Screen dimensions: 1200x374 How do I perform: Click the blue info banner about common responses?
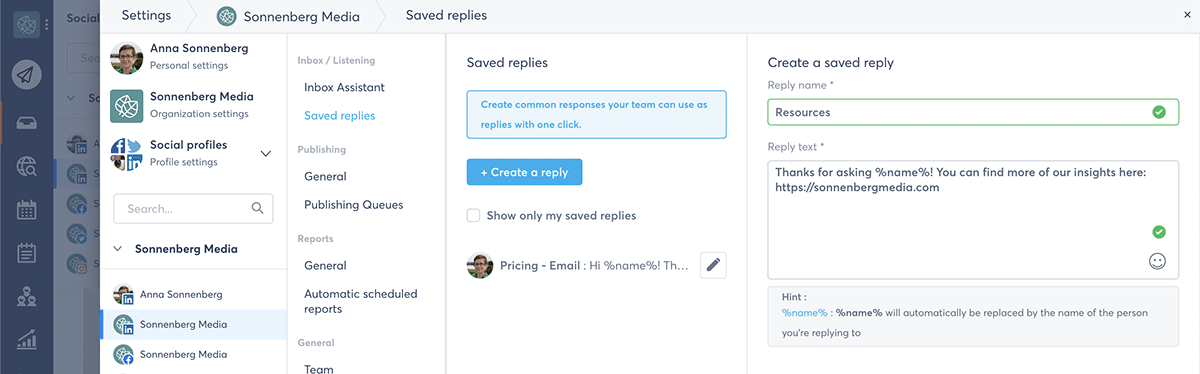[596, 114]
